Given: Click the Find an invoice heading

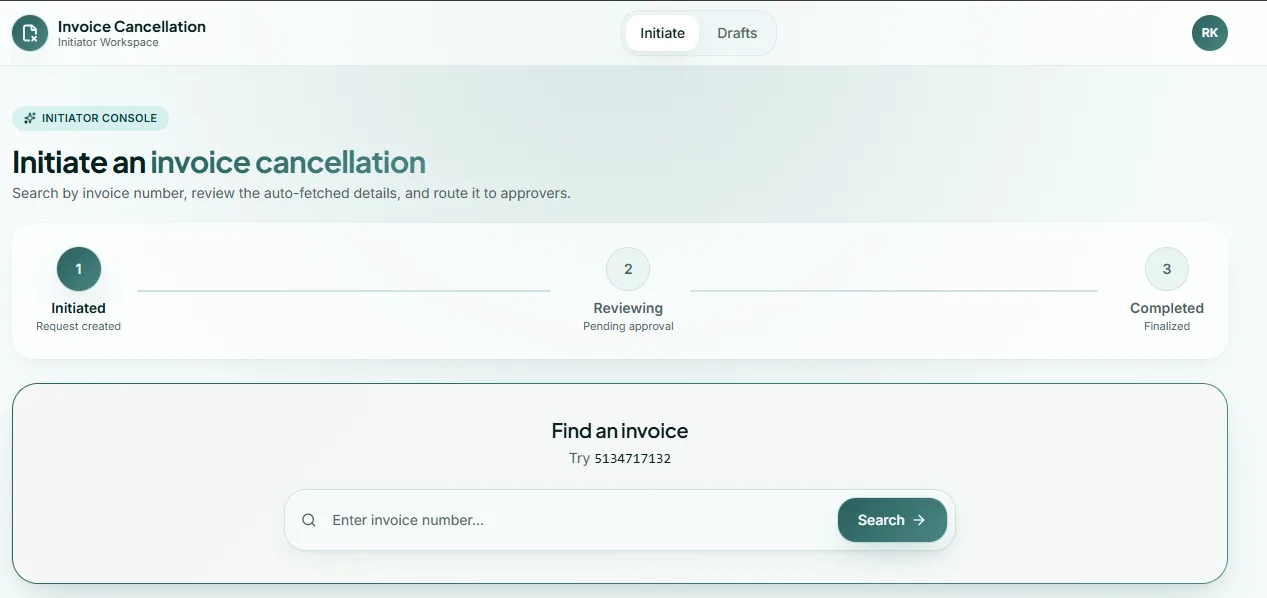Looking at the screenshot, I should (620, 431).
